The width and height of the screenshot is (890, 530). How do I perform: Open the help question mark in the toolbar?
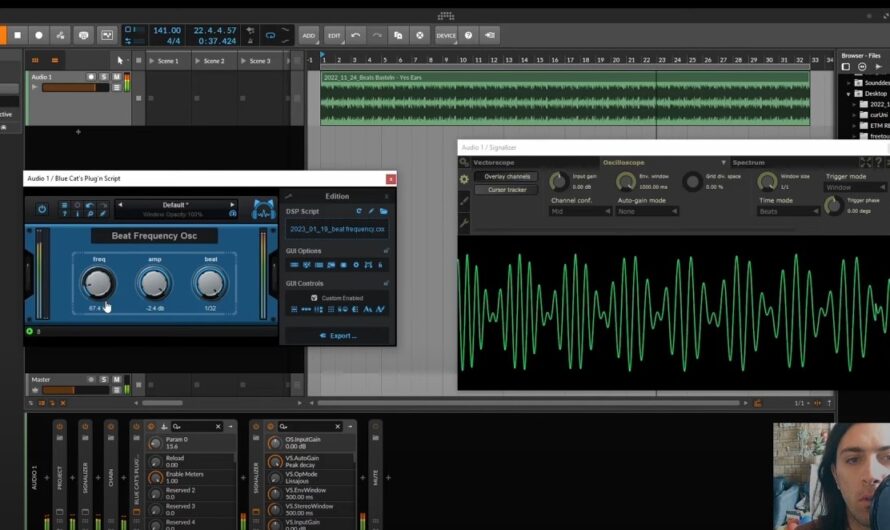(x=468, y=35)
